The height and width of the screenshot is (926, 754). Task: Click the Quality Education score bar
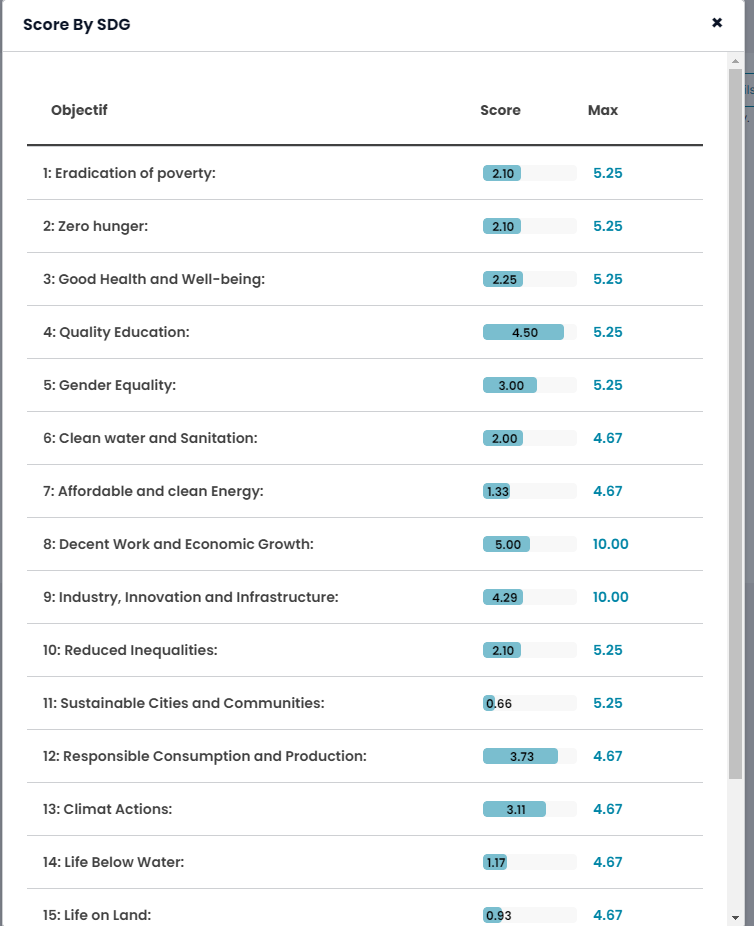coord(524,332)
